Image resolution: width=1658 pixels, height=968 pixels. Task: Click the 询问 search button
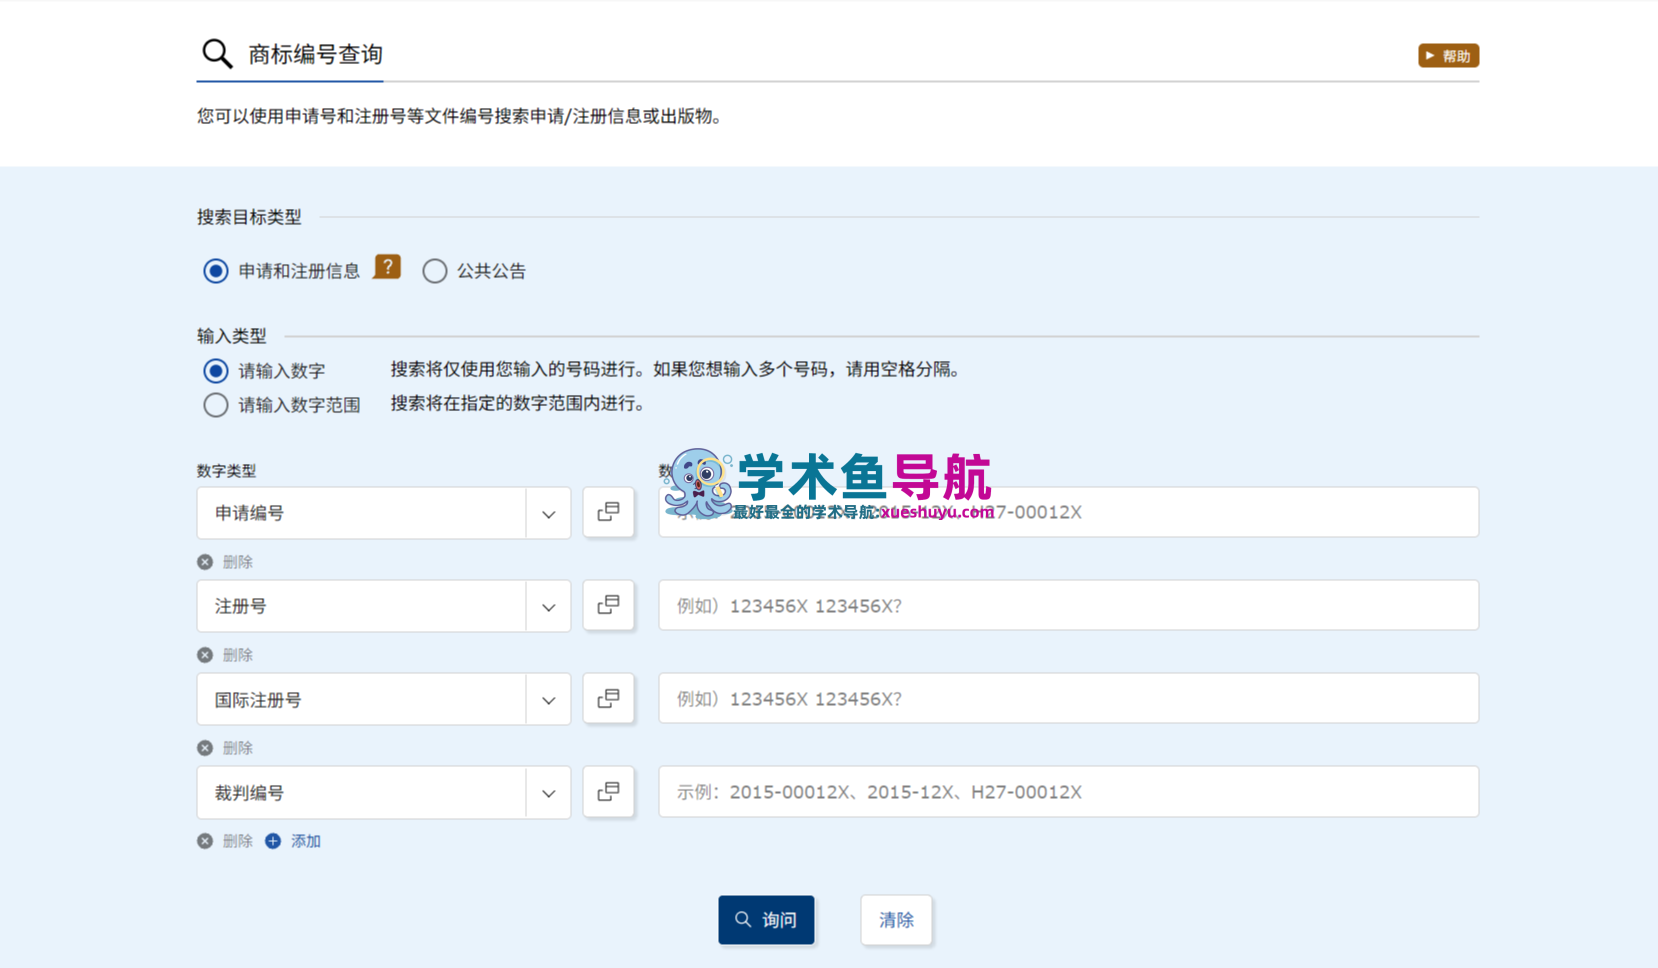pos(766,920)
